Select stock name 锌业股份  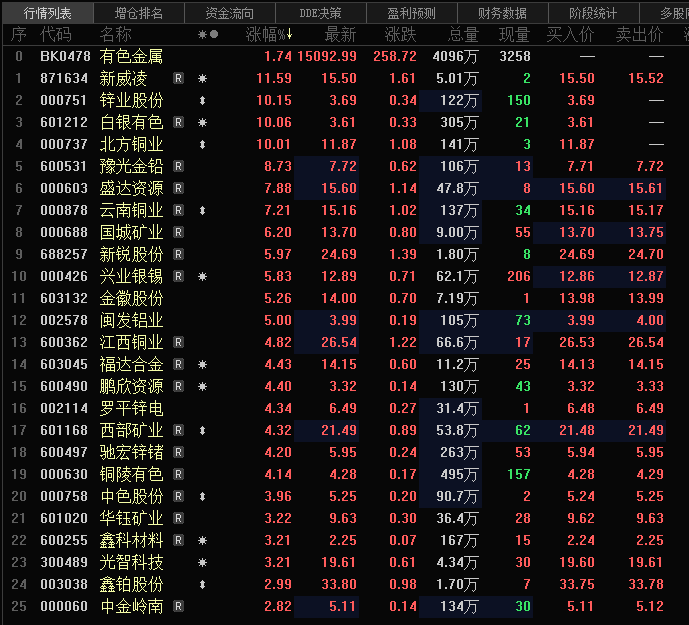pos(131,100)
